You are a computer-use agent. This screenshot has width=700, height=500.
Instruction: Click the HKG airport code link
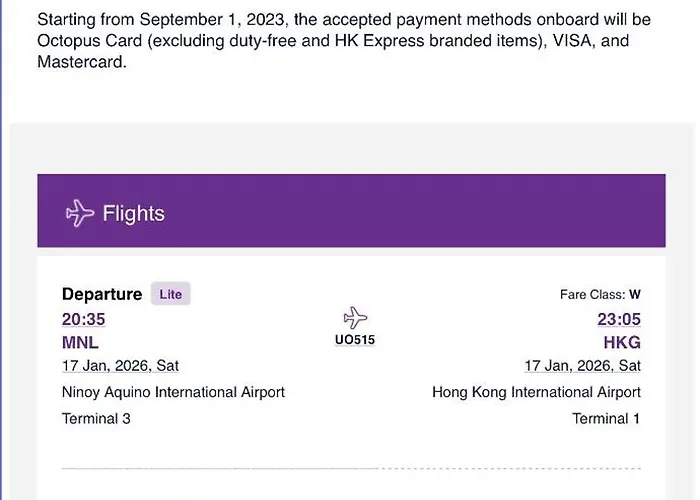(622, 343)
